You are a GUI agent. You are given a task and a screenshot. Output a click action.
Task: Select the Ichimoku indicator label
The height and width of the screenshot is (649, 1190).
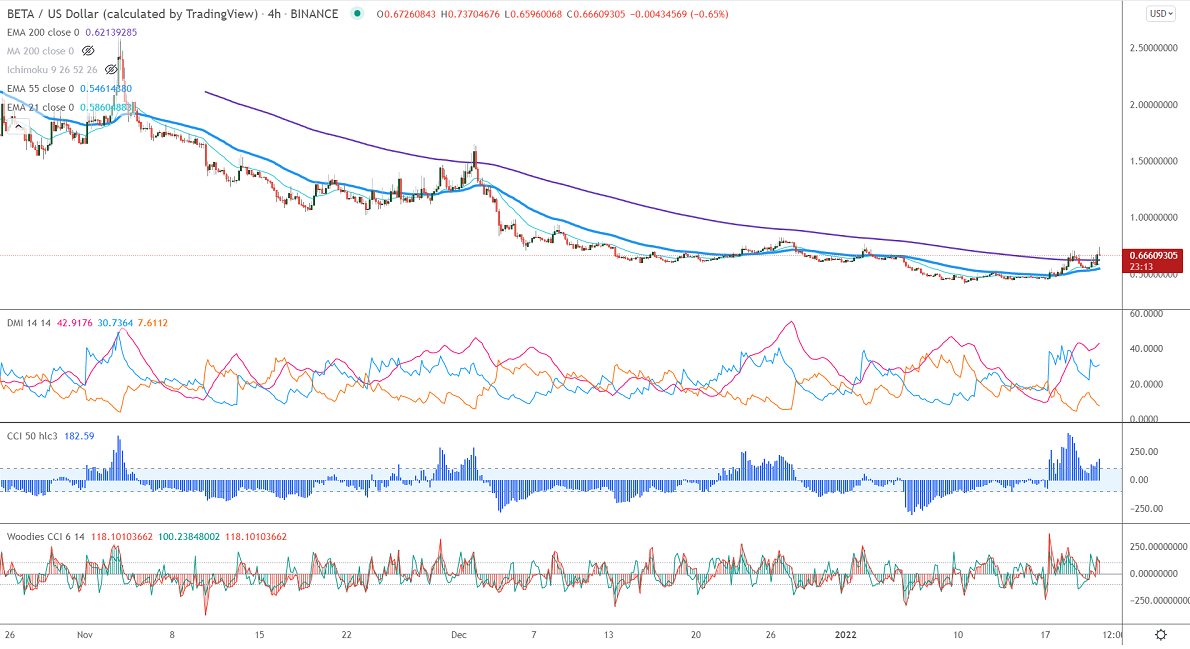52,70
